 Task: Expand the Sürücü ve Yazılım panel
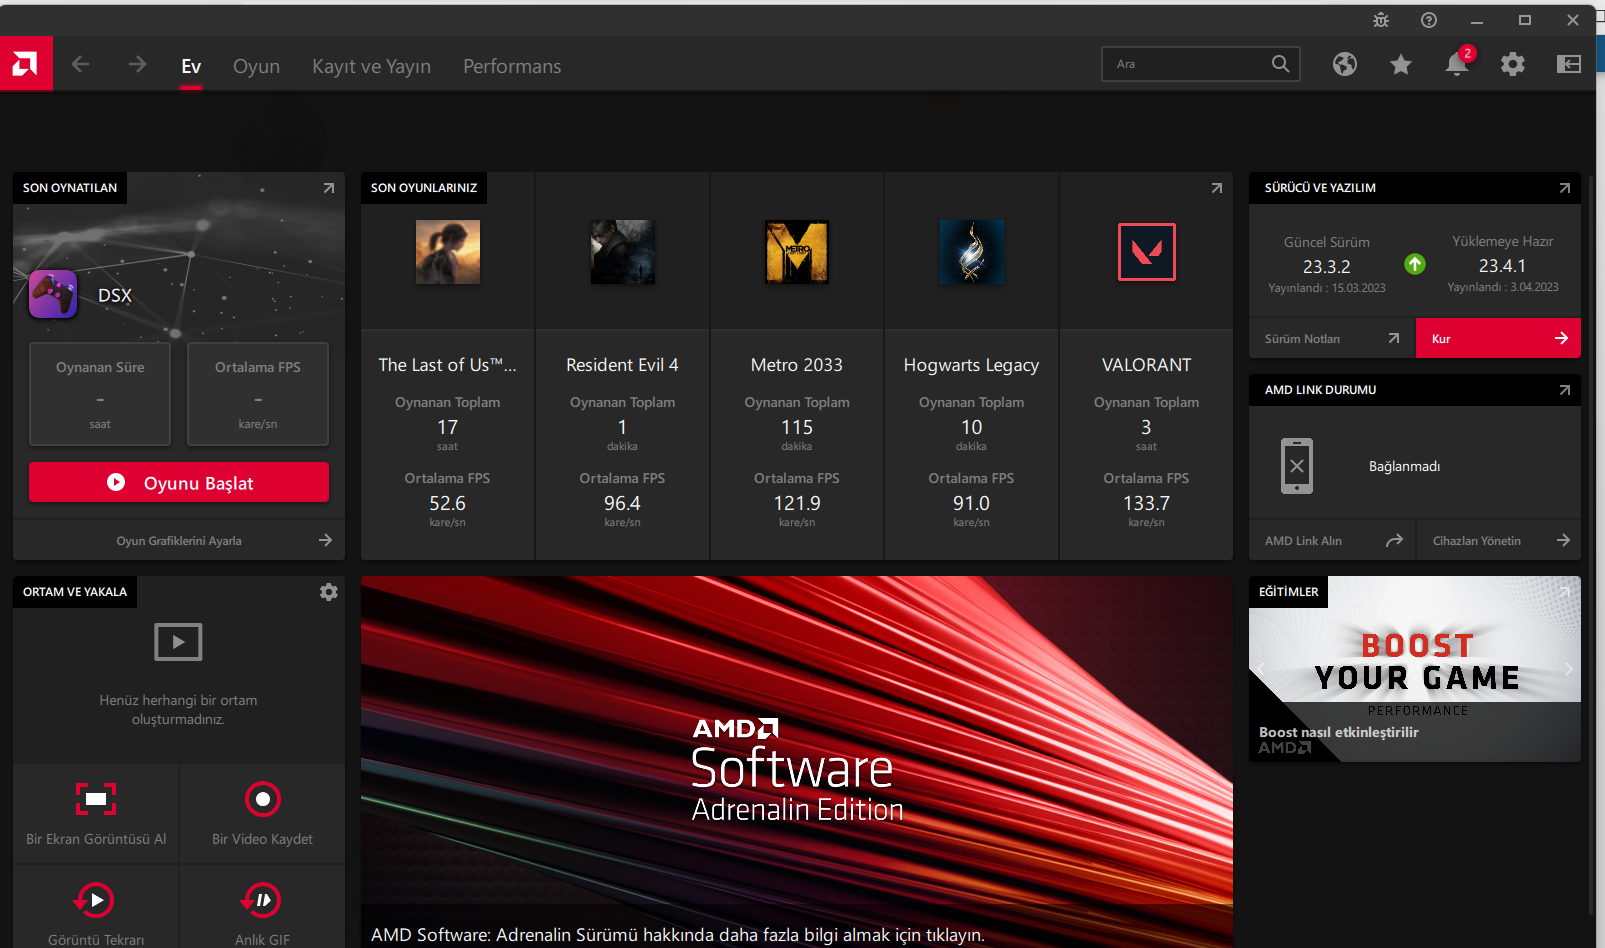(x=1565, y=188)
